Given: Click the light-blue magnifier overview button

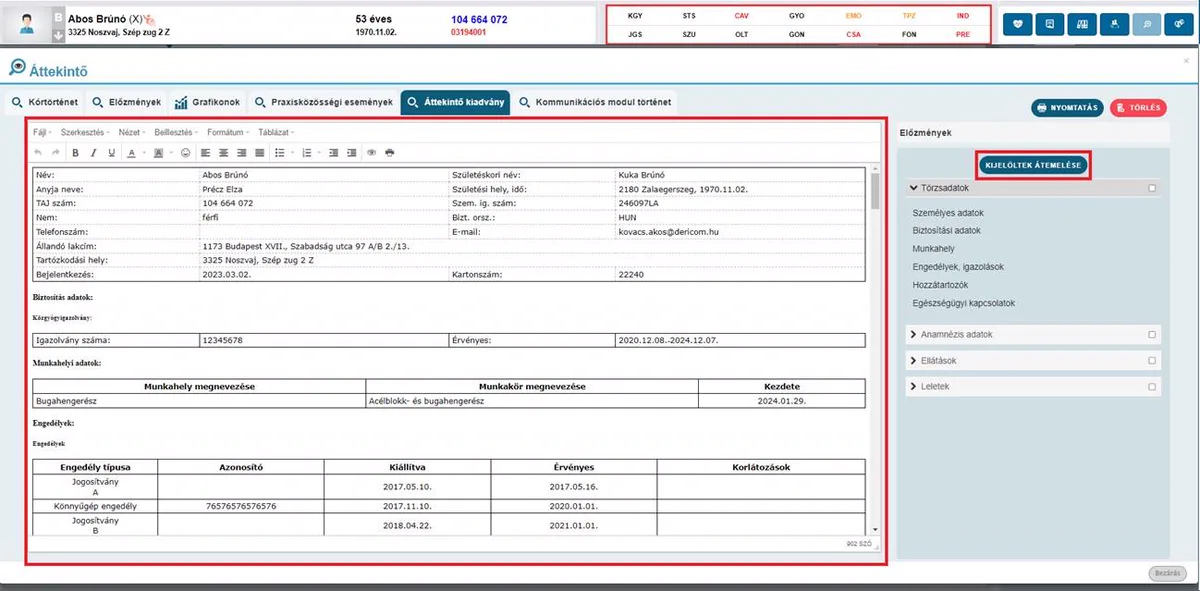Looking at the screenshot, I should click(1147, 23).
